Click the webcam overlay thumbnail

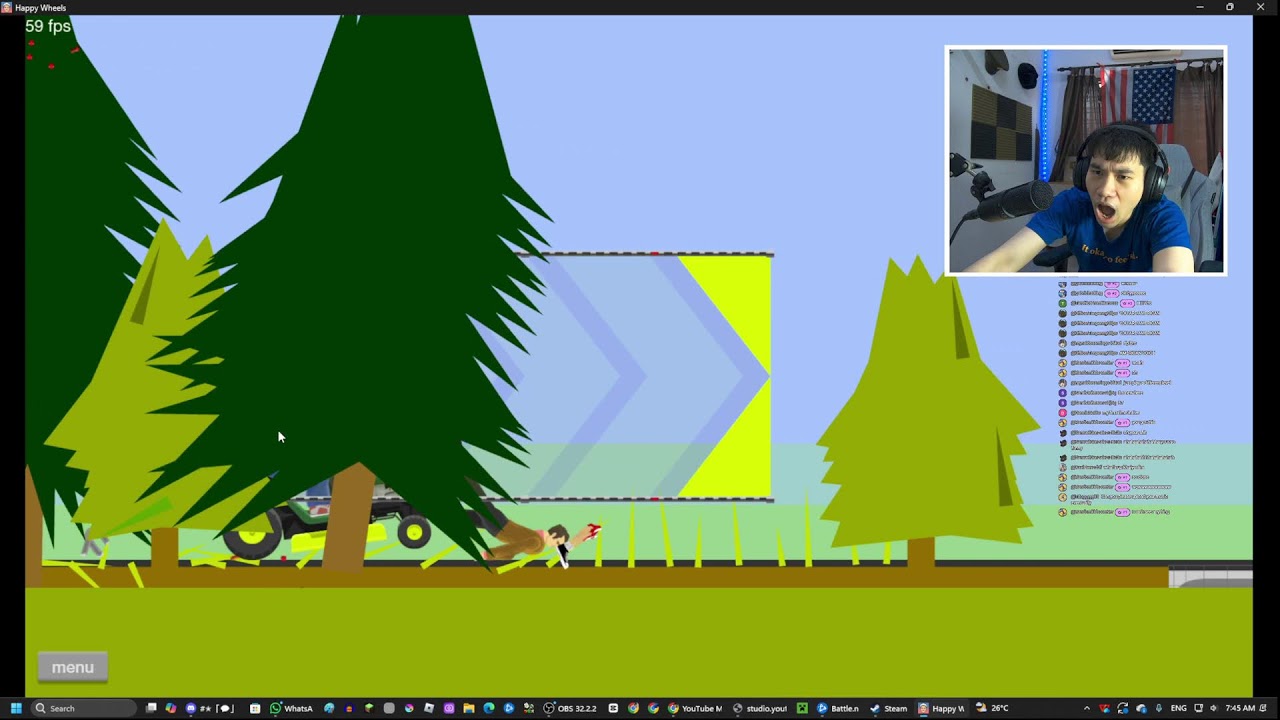(x=1086, y=160)
